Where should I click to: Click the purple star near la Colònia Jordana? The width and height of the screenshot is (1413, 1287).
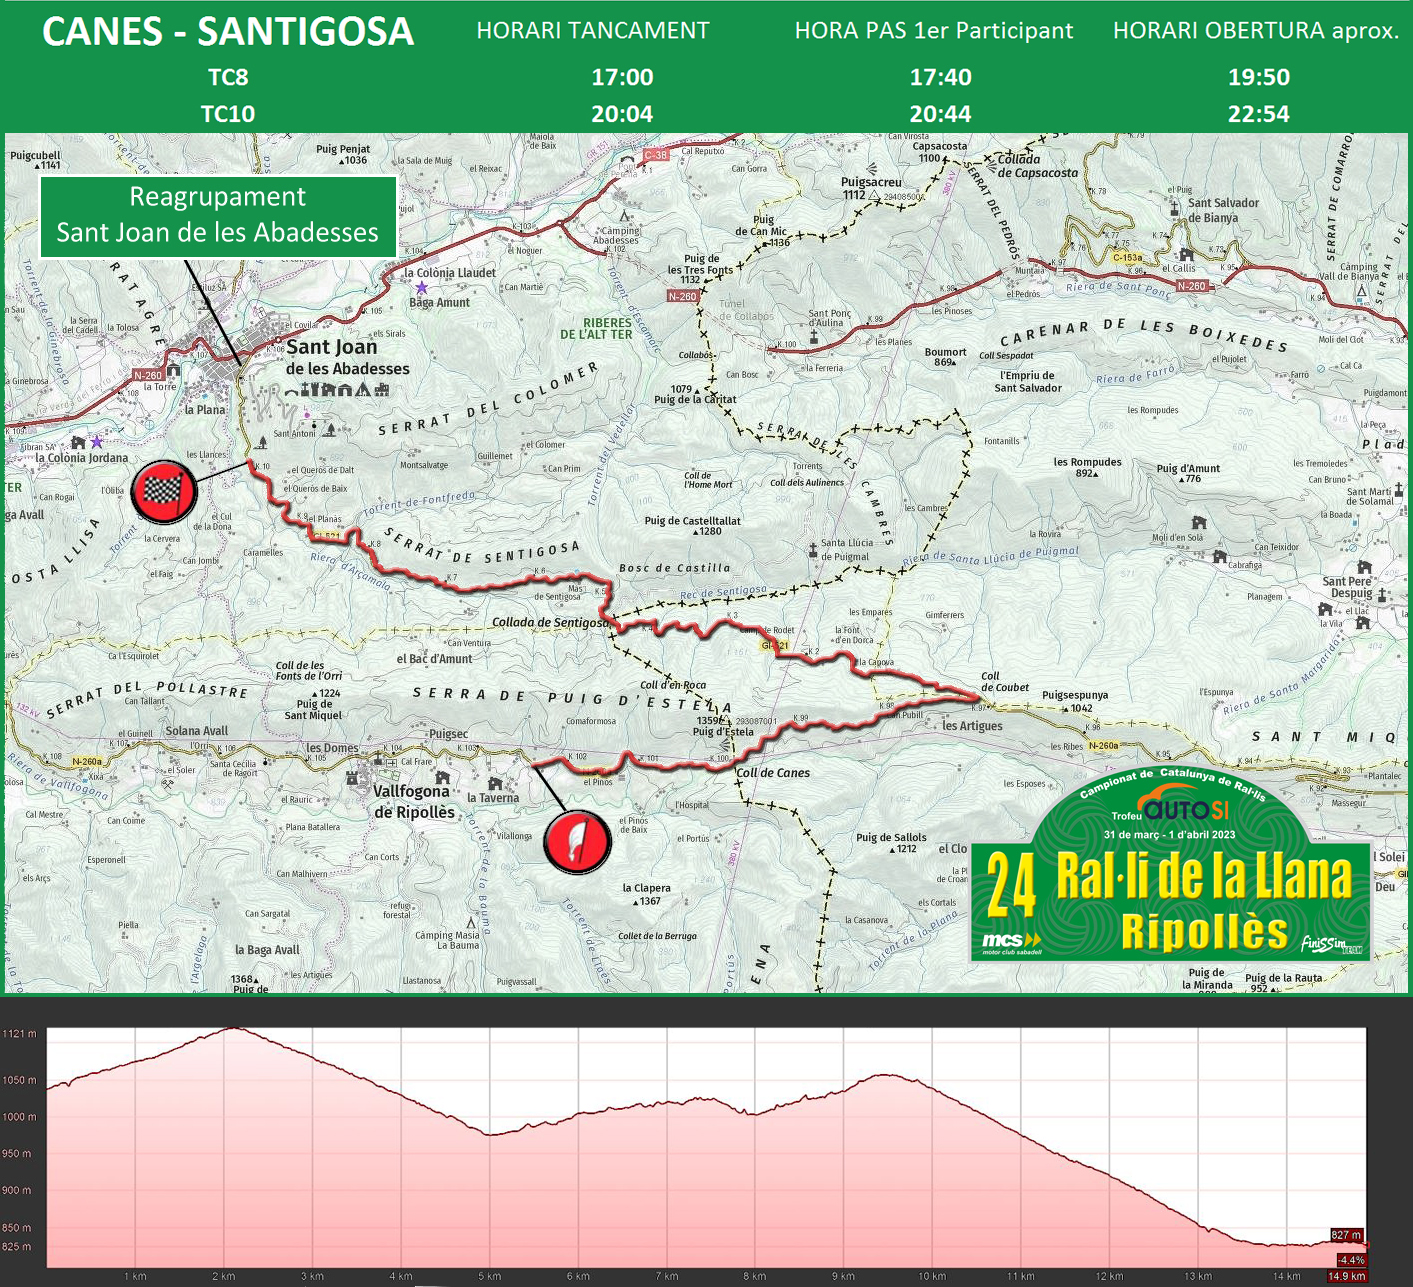(x=97, y=441)
